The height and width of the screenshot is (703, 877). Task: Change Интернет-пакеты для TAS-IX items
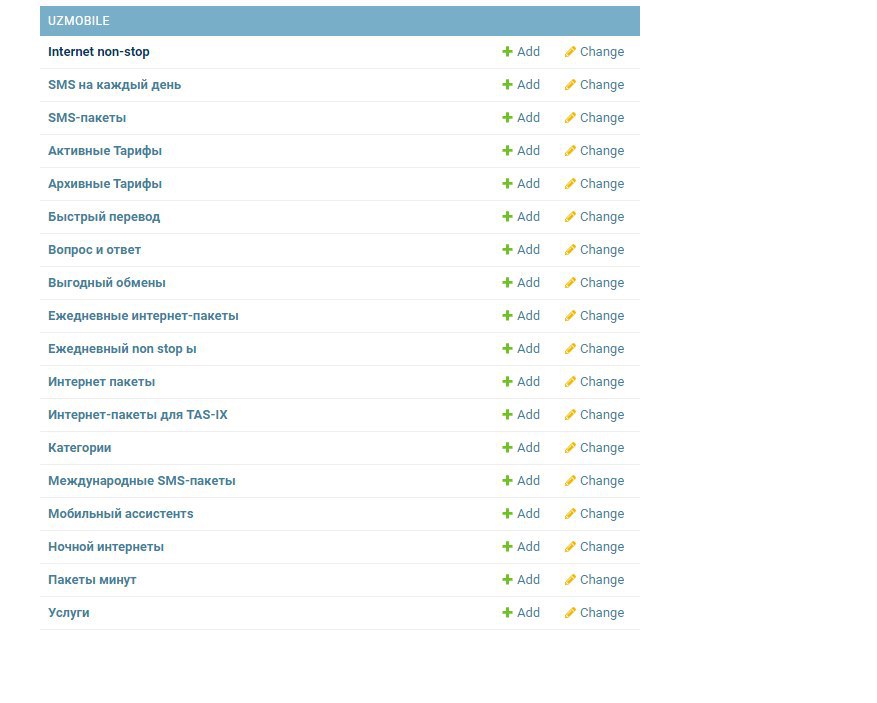594,414
